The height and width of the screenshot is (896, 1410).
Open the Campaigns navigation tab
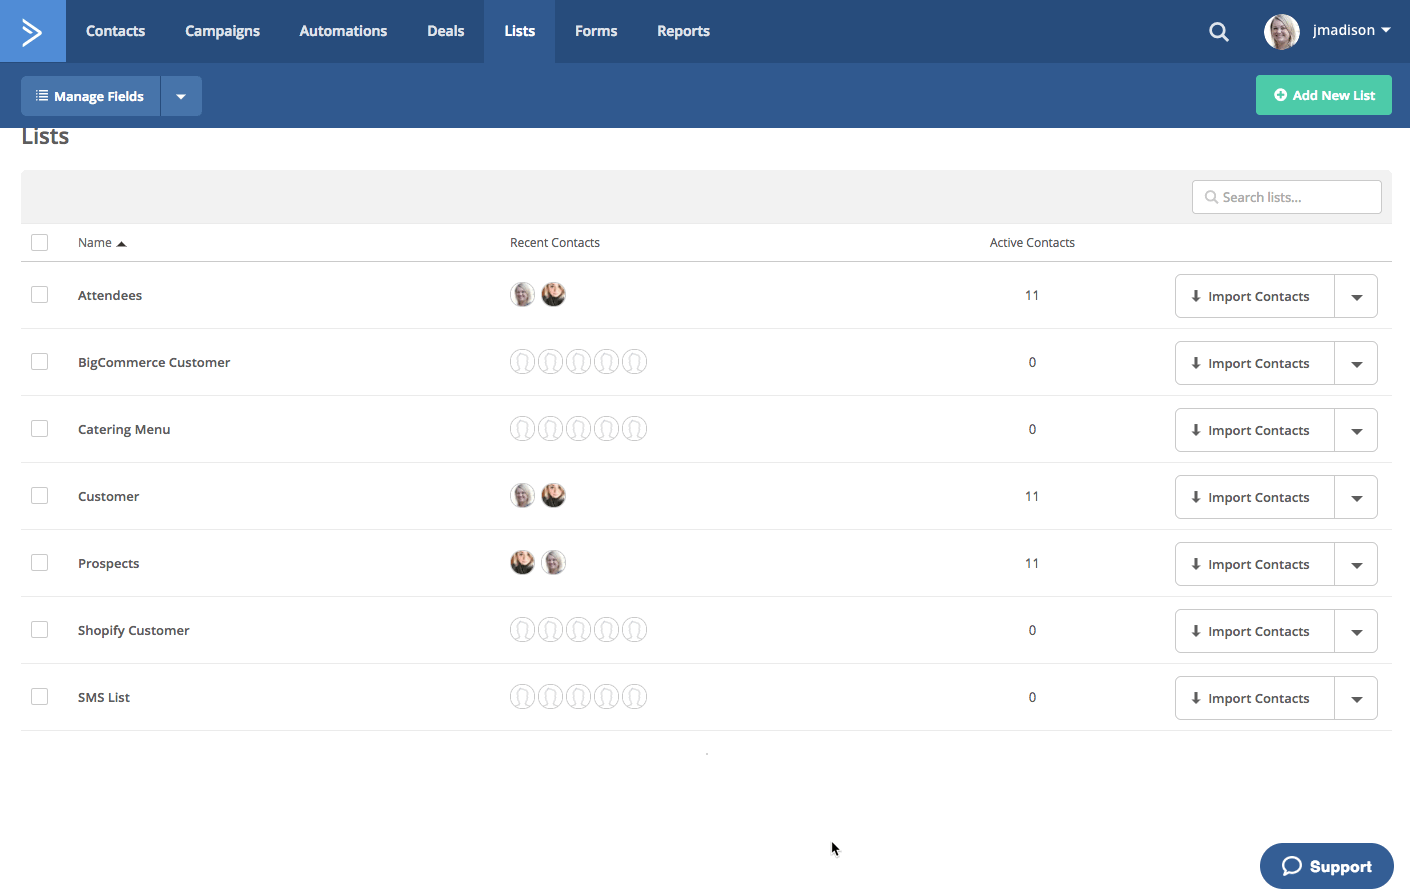point(222,31)
